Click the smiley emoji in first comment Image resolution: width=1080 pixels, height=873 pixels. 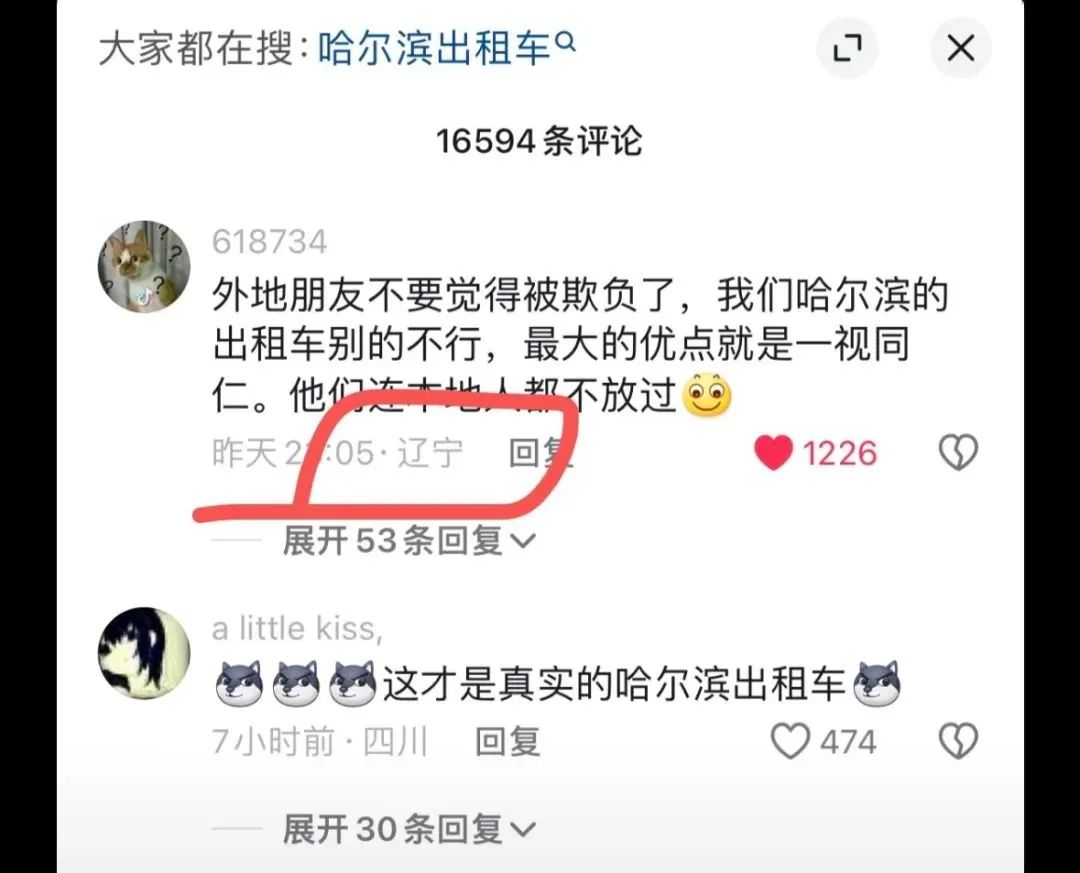[706, 395]
